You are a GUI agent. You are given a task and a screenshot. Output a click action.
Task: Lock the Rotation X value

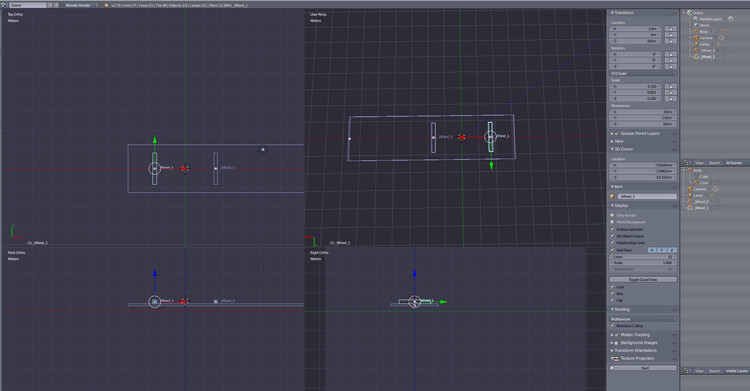coord(671,54)
